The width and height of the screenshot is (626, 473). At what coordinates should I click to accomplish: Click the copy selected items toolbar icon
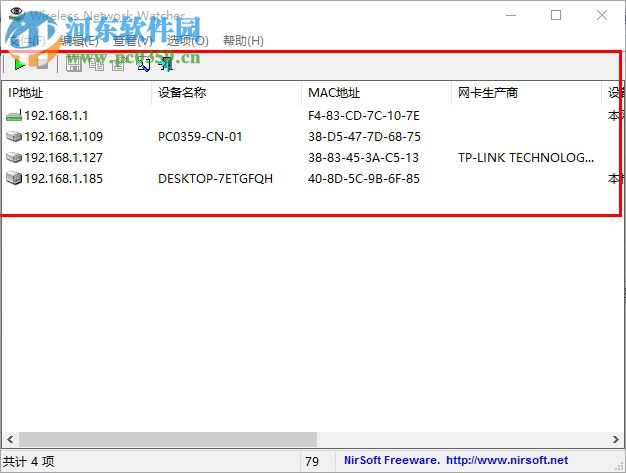(96, 64)
